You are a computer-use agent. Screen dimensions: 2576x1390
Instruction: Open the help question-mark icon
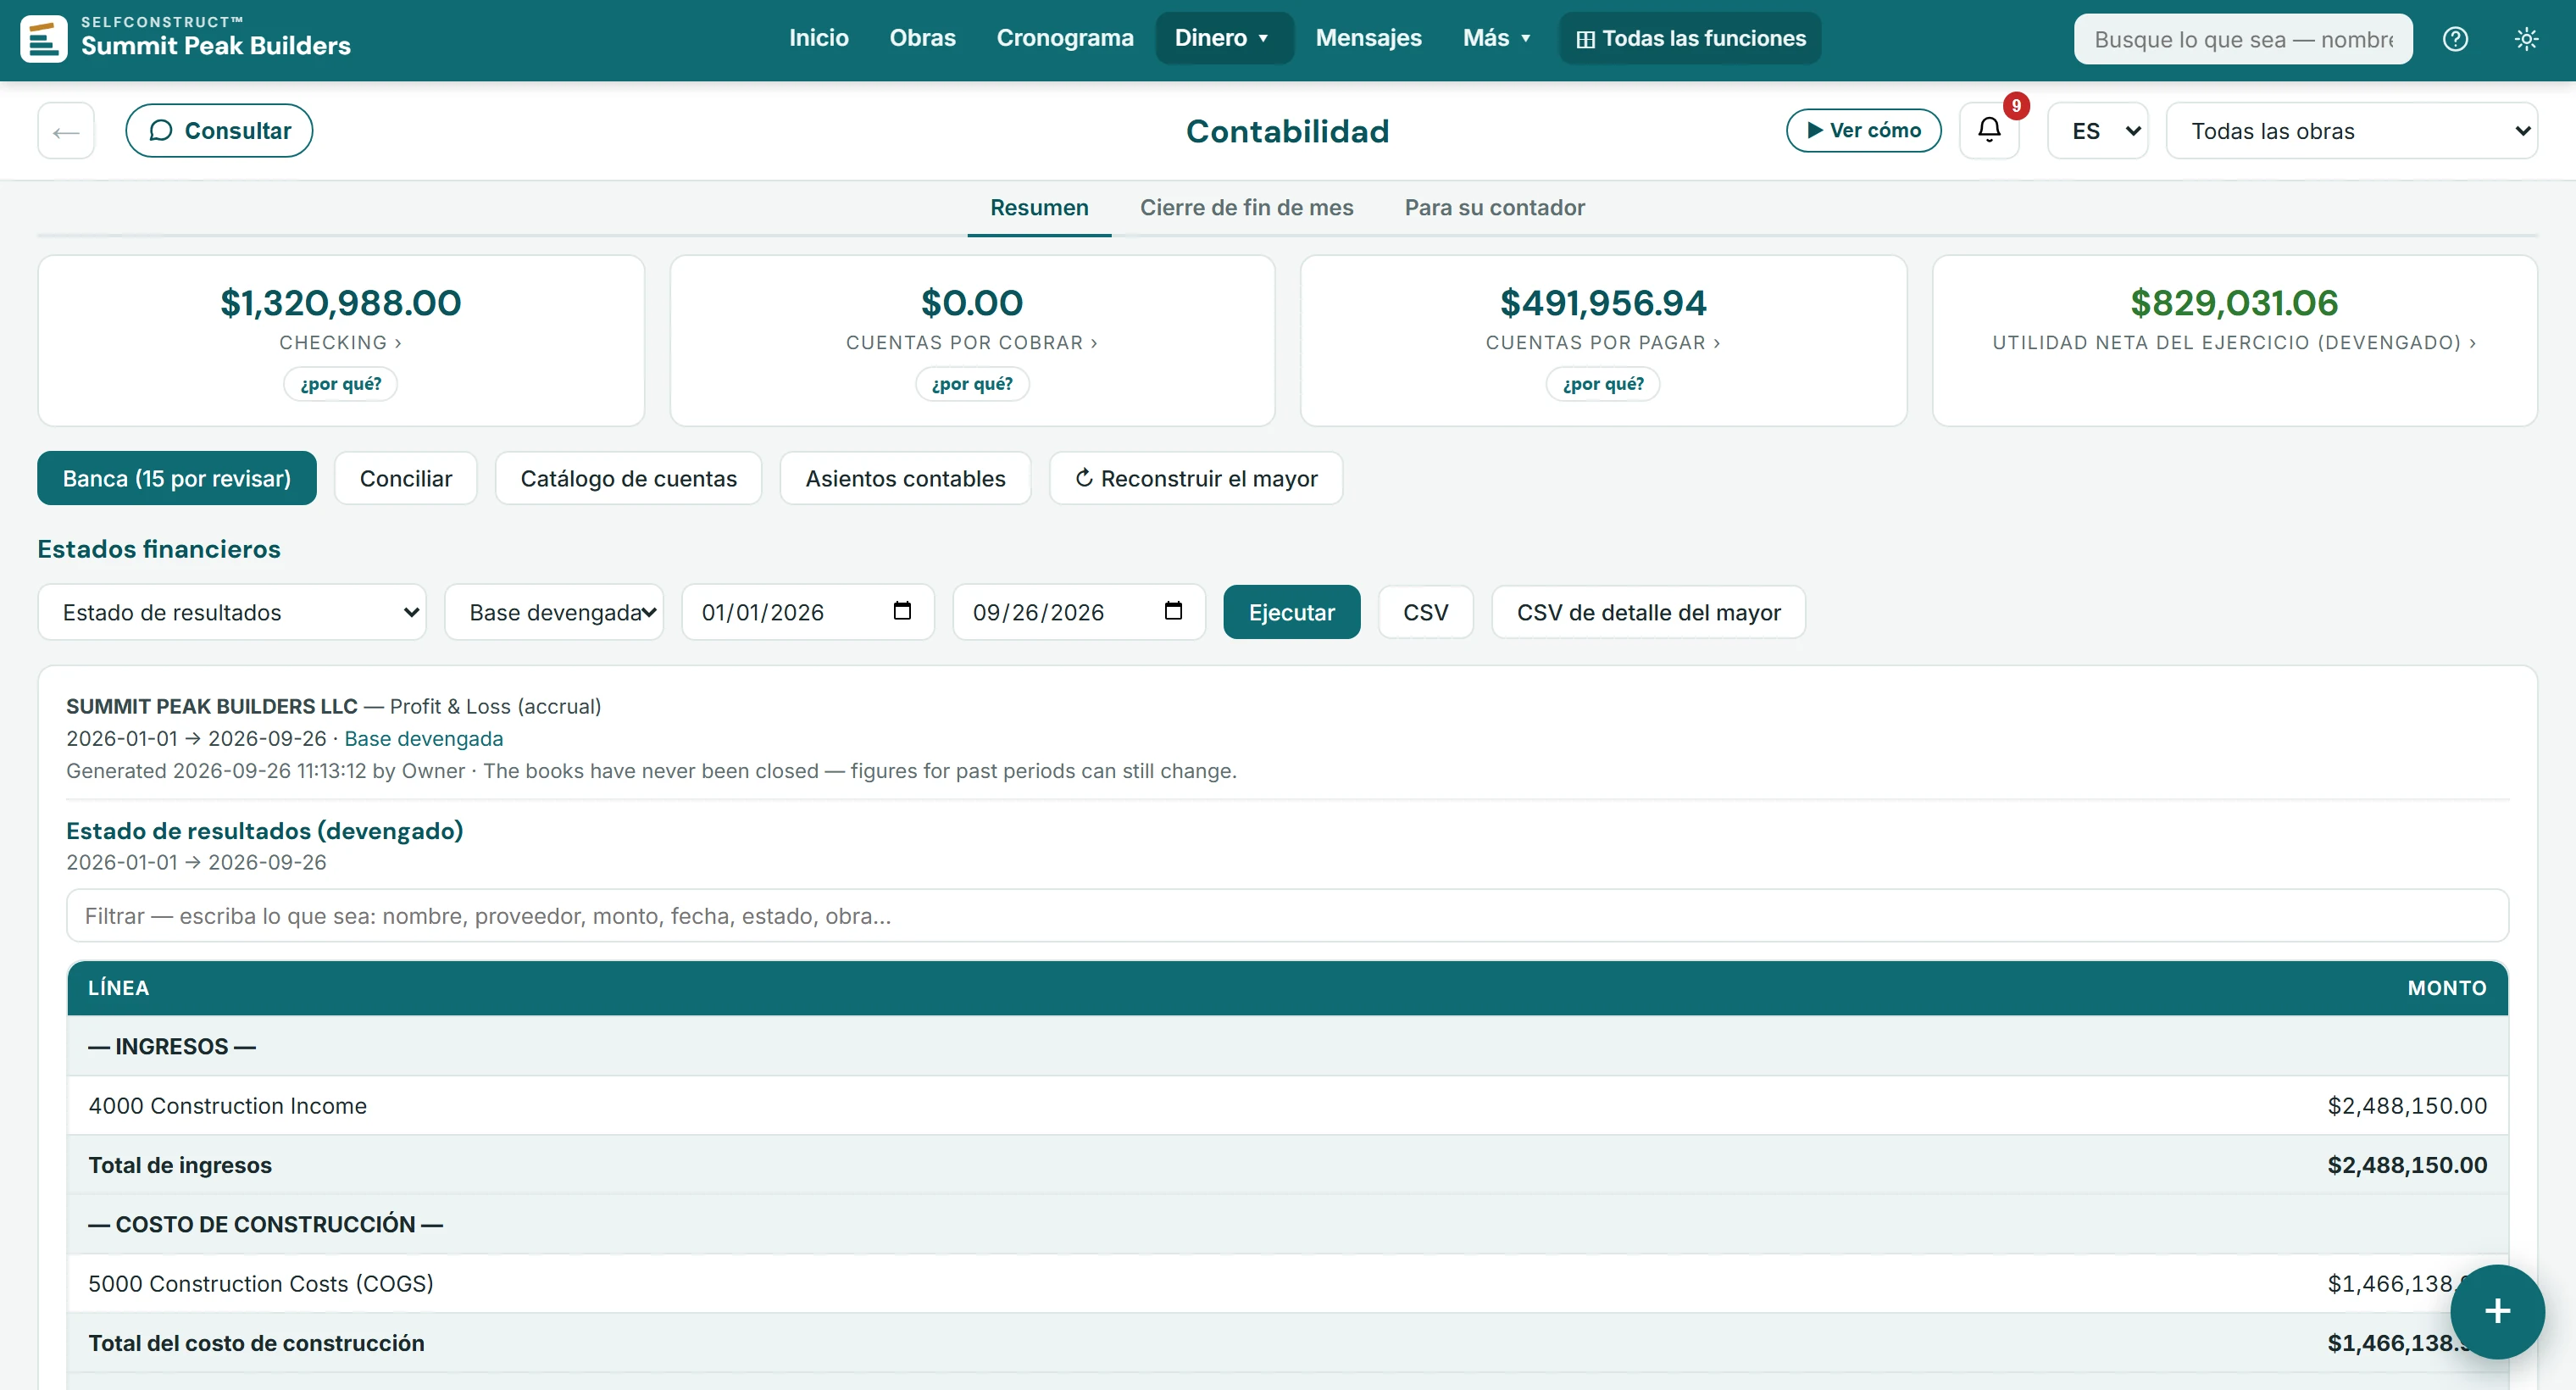pyautogui.click(x=2455, y=39)
